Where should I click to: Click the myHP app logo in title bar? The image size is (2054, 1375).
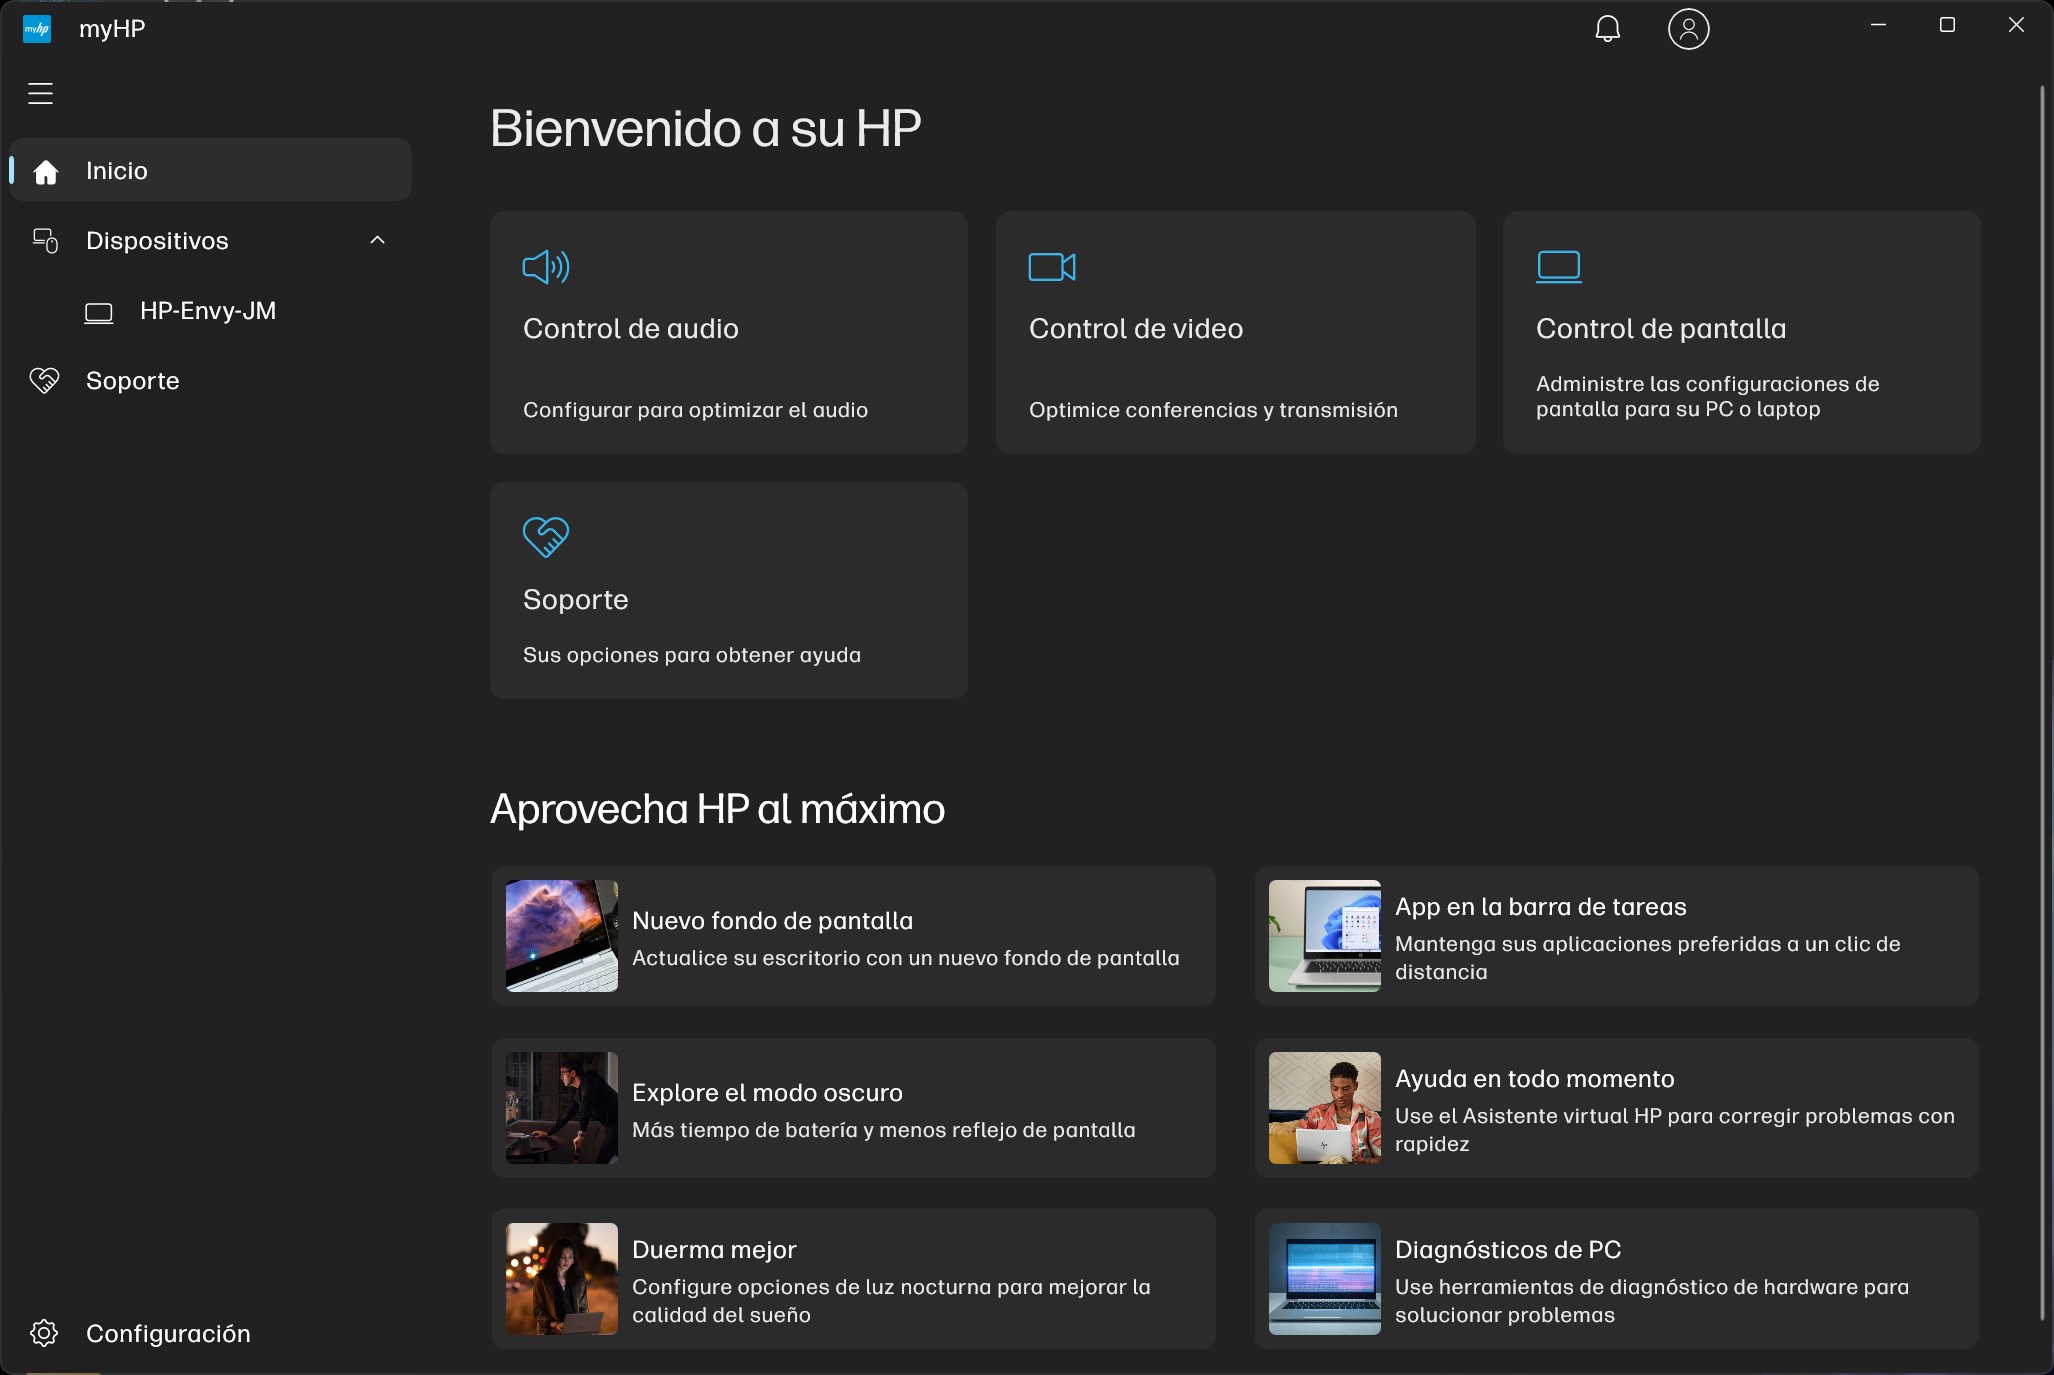(37, 29)
